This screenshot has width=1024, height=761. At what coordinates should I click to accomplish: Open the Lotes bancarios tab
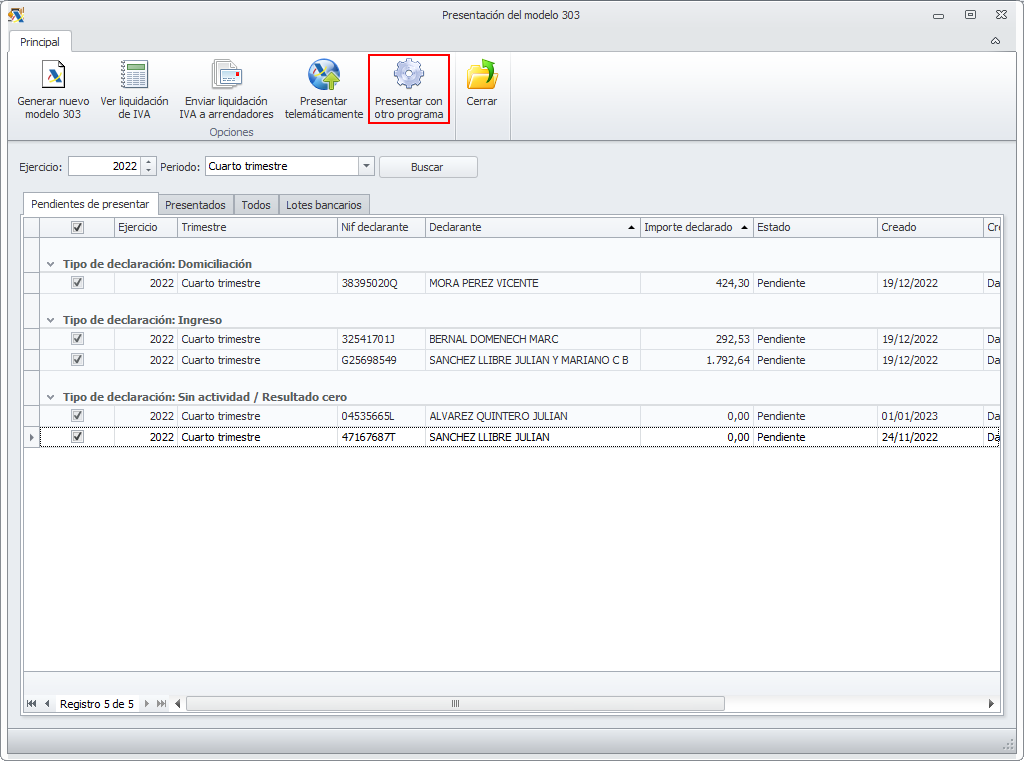[x=323, y=204]
